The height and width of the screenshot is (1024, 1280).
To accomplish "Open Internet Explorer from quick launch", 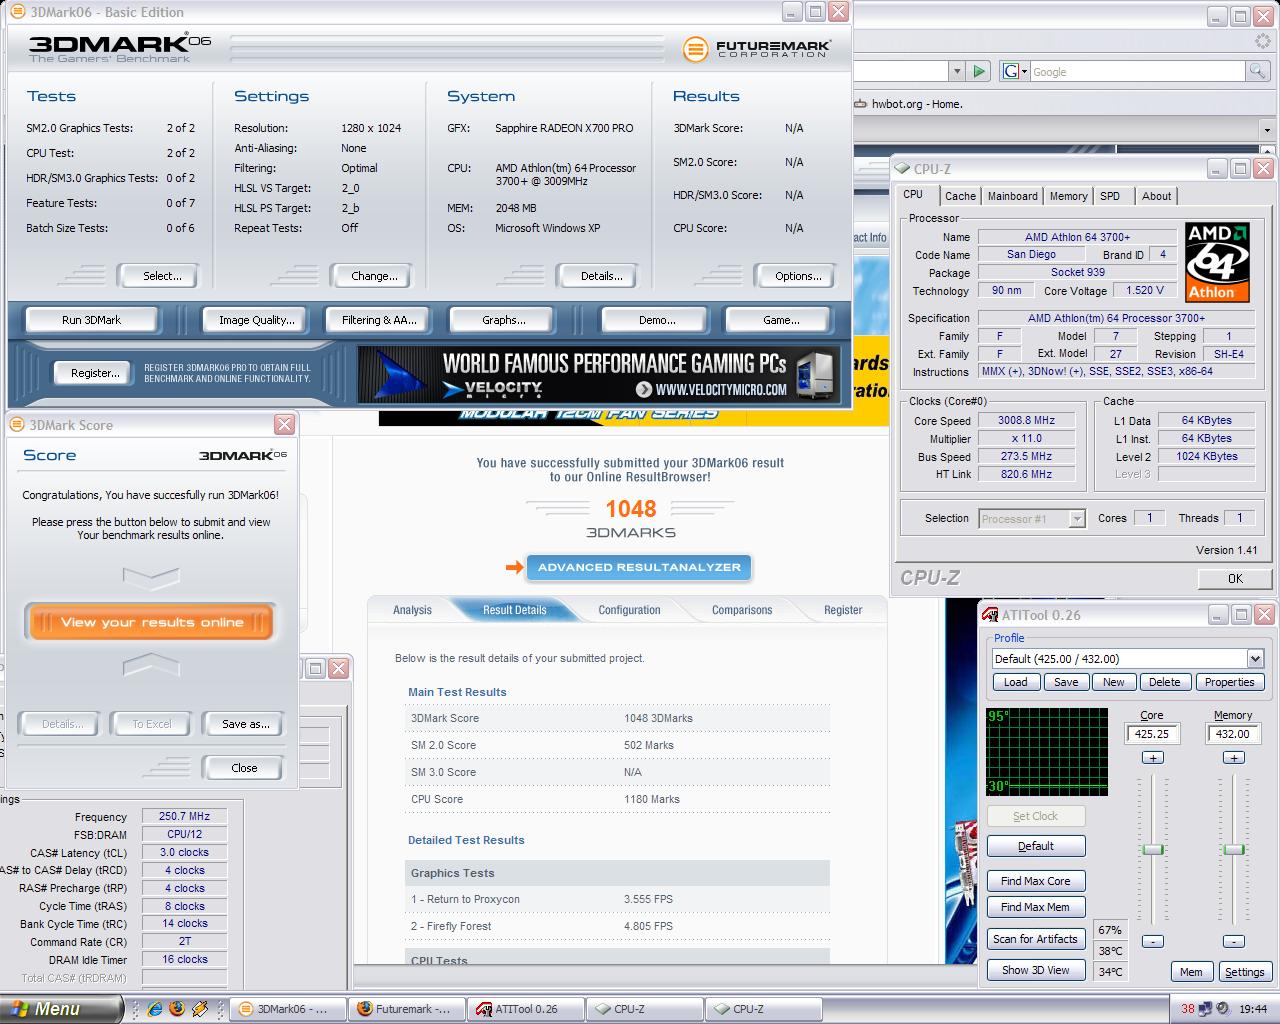I will pyautogui.click(x=155, y=1009).
